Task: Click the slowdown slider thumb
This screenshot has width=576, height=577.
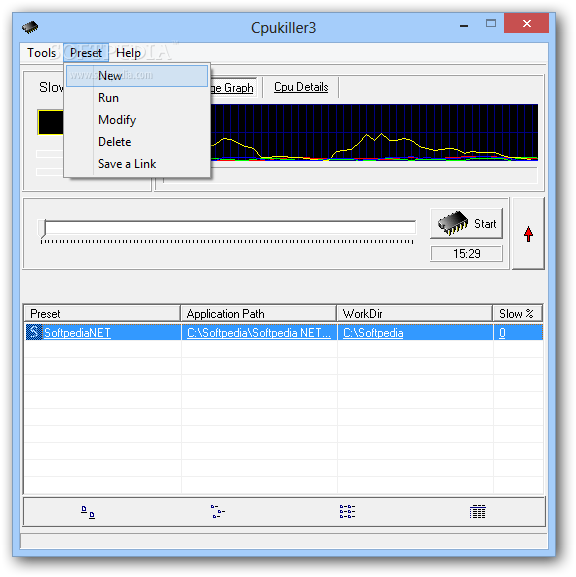Action: (x=42, y=229)
